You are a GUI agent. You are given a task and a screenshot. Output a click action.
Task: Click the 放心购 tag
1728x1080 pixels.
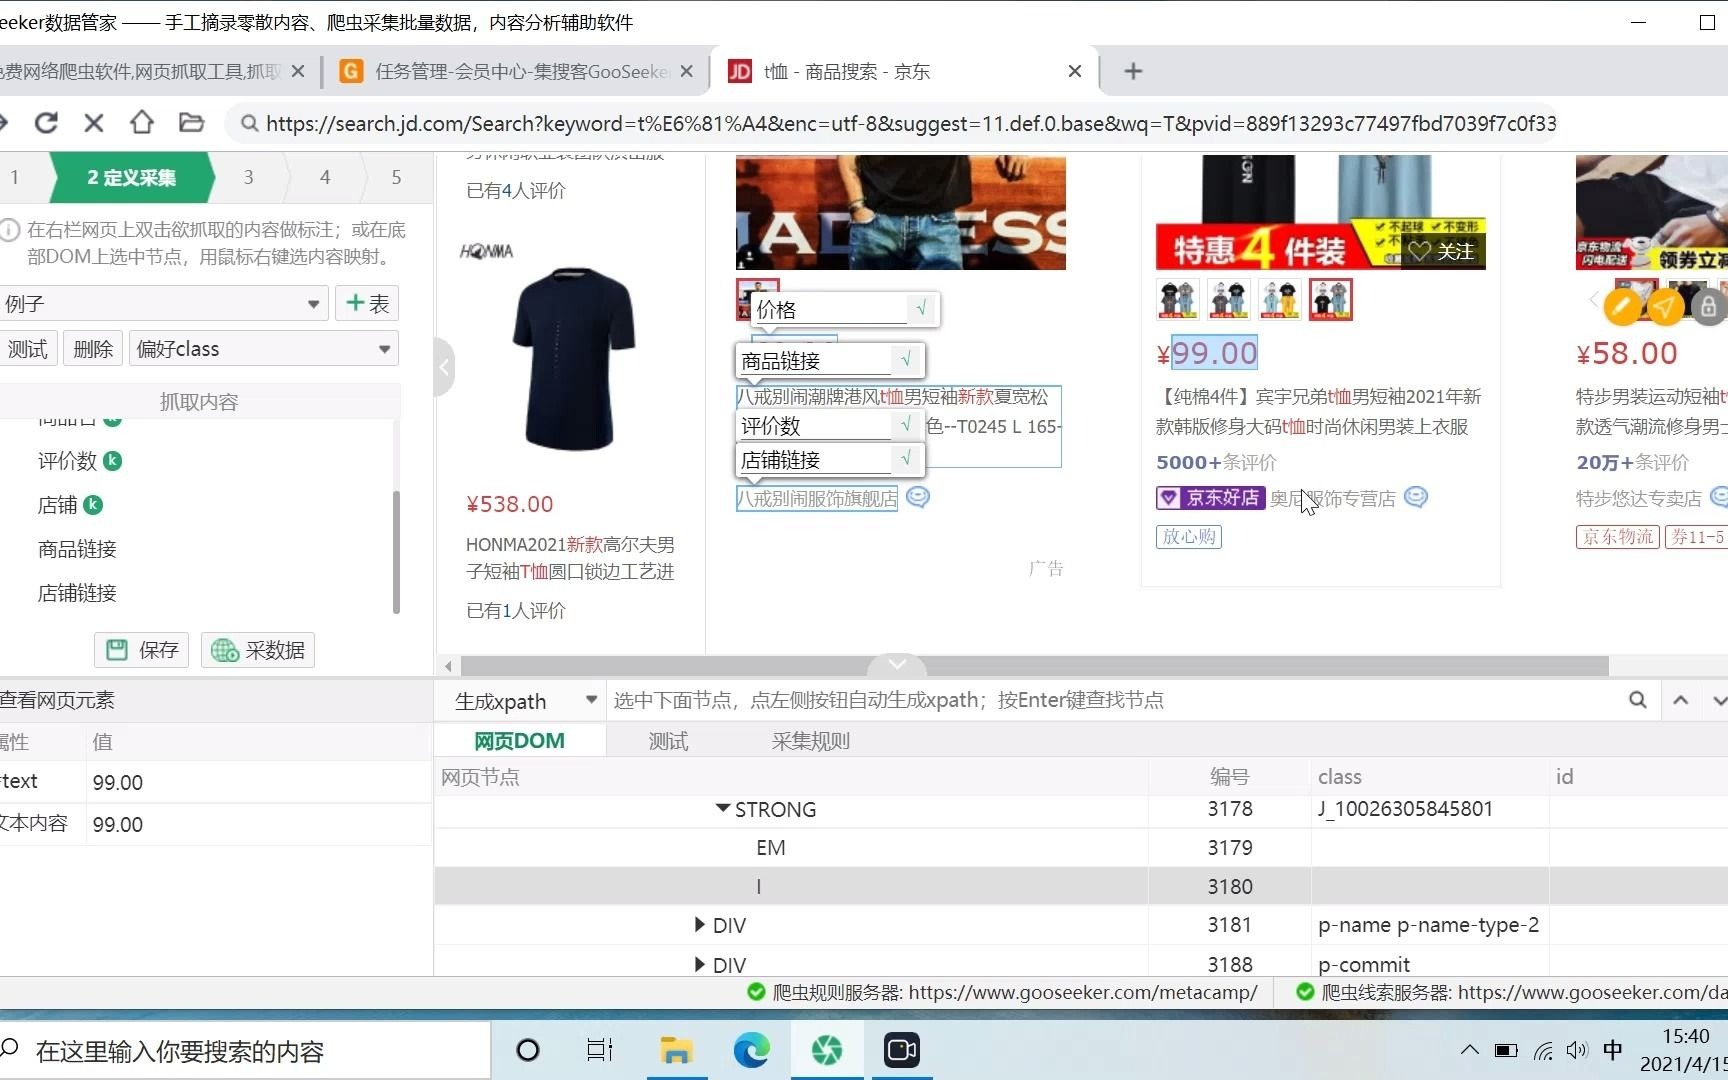1189,537
